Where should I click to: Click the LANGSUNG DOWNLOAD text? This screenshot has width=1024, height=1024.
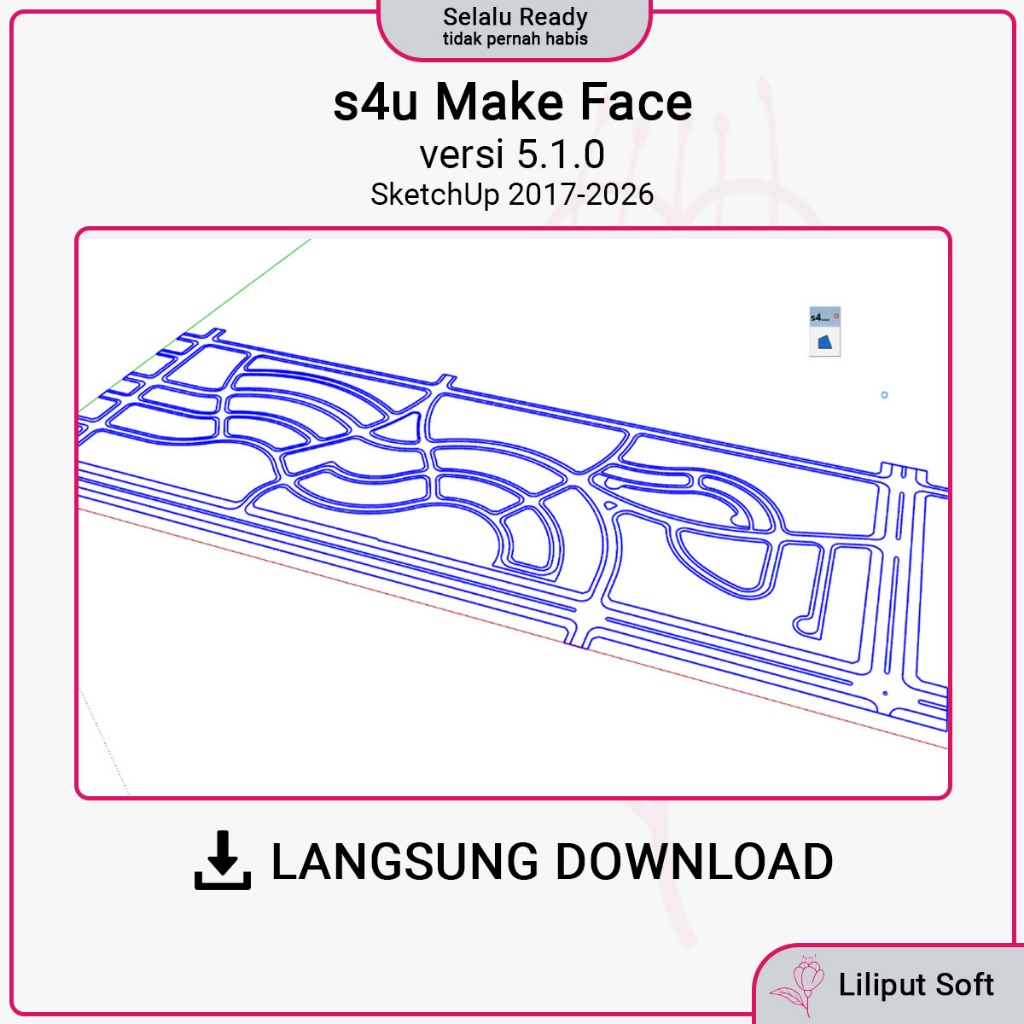click(x=552, y=861)
